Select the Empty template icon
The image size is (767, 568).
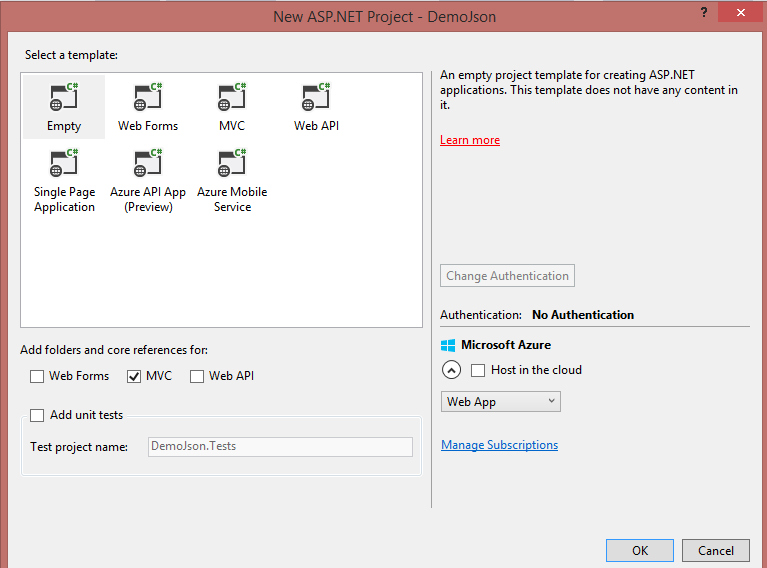pos(64,98)
